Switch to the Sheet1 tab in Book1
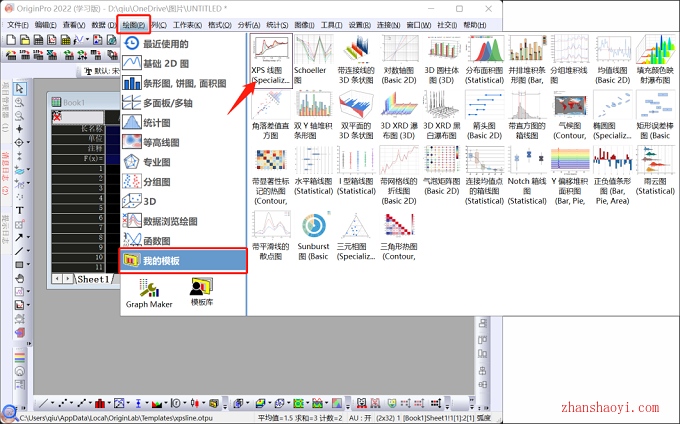The width and height of the screenshot is (680, 424). [93, 279]
